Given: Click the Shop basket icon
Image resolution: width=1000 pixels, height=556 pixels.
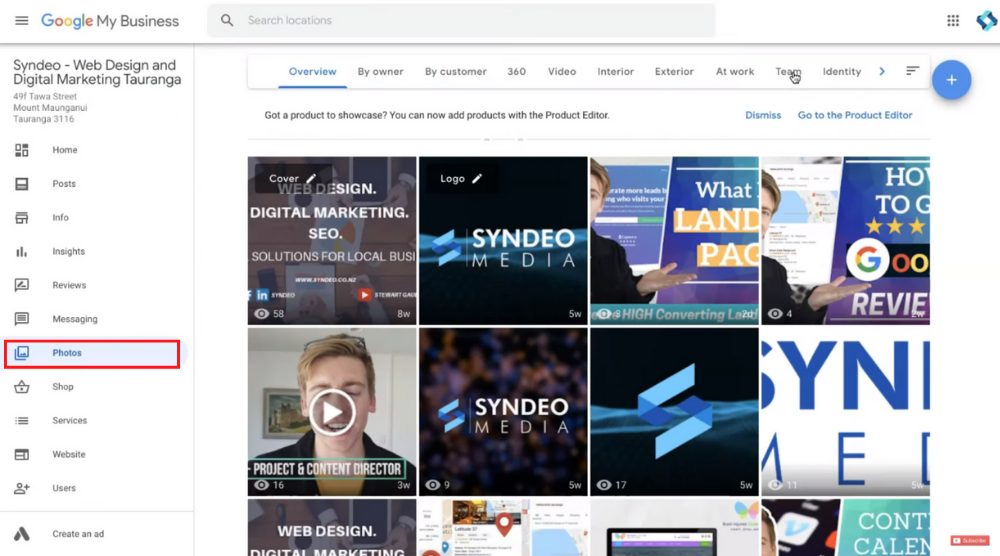Looking at the screenshot, I should click(22, 386).
